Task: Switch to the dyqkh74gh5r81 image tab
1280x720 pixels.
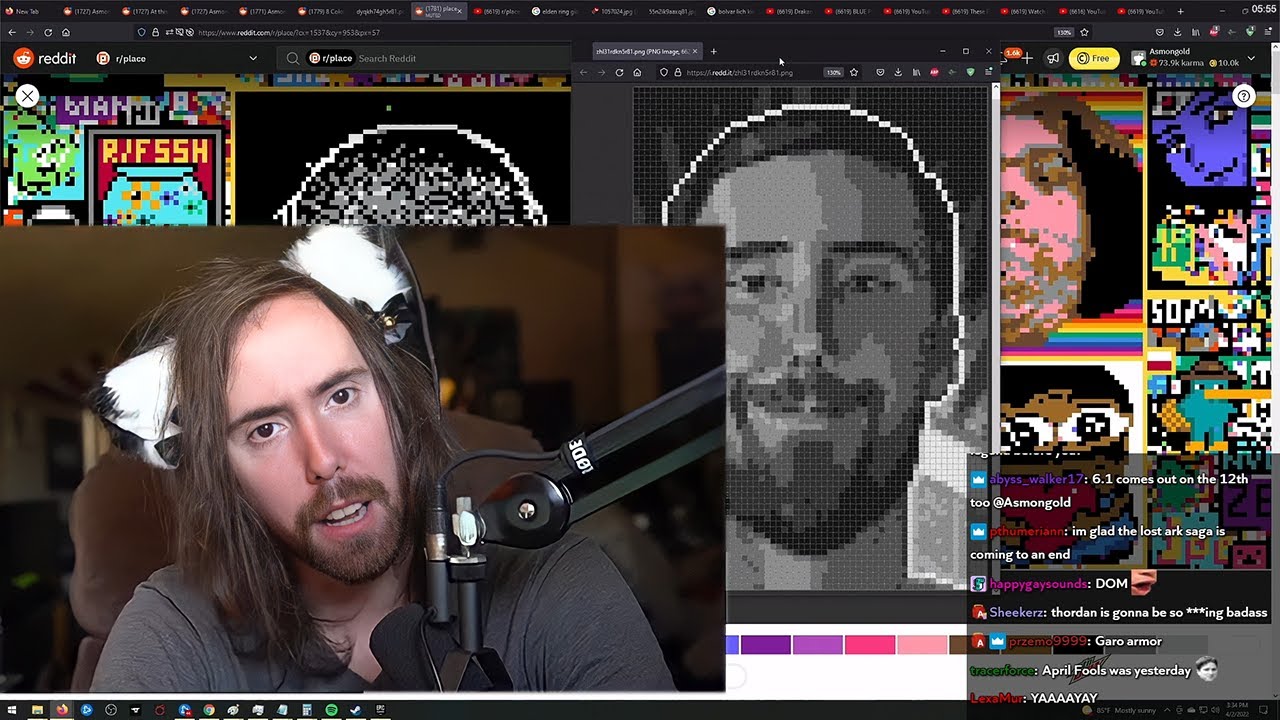Action: pos(379,11)
